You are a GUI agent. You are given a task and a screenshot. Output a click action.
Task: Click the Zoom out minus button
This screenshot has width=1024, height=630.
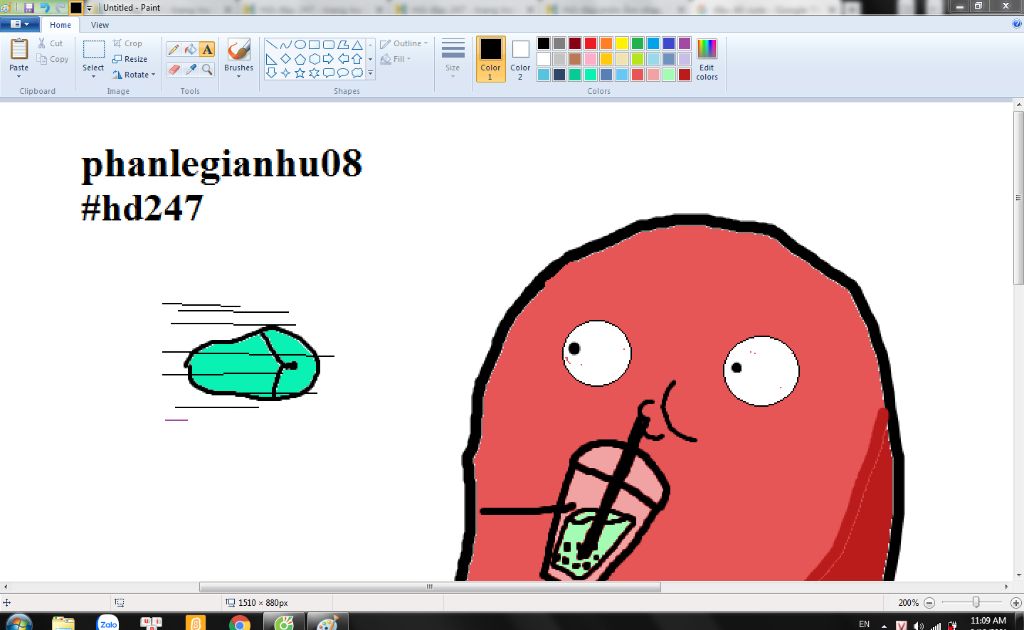[929, 603]
